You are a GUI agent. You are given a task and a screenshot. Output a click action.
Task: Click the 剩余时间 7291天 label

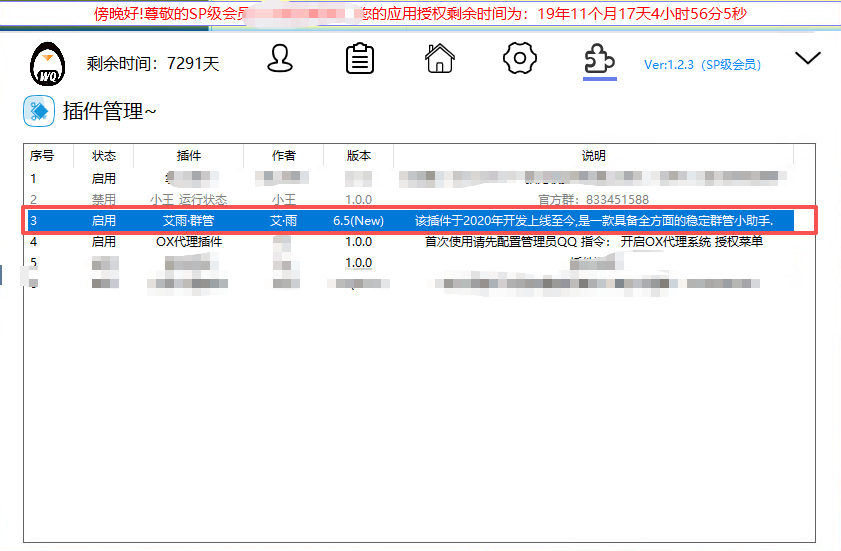pos(152,64)
